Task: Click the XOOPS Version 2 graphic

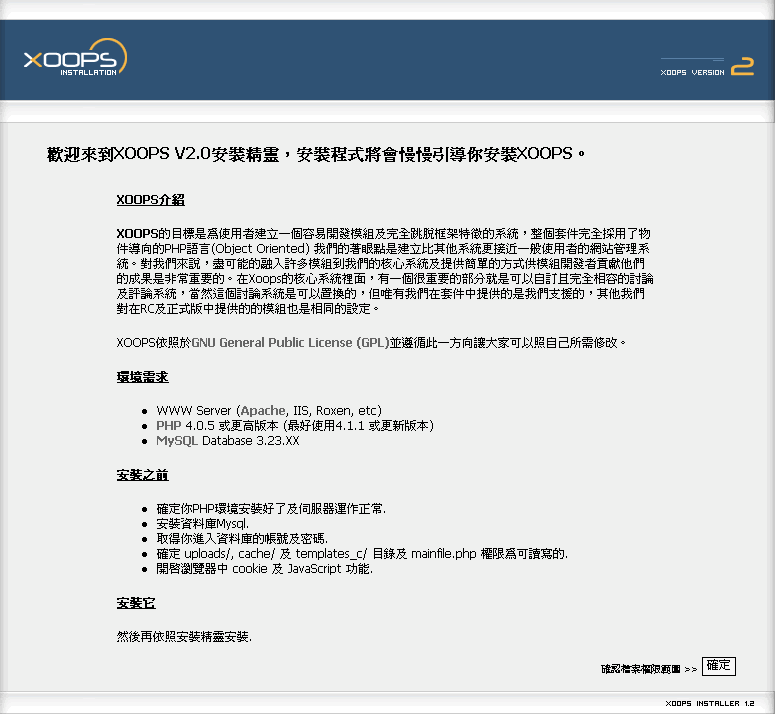Action: click(710, 67)
